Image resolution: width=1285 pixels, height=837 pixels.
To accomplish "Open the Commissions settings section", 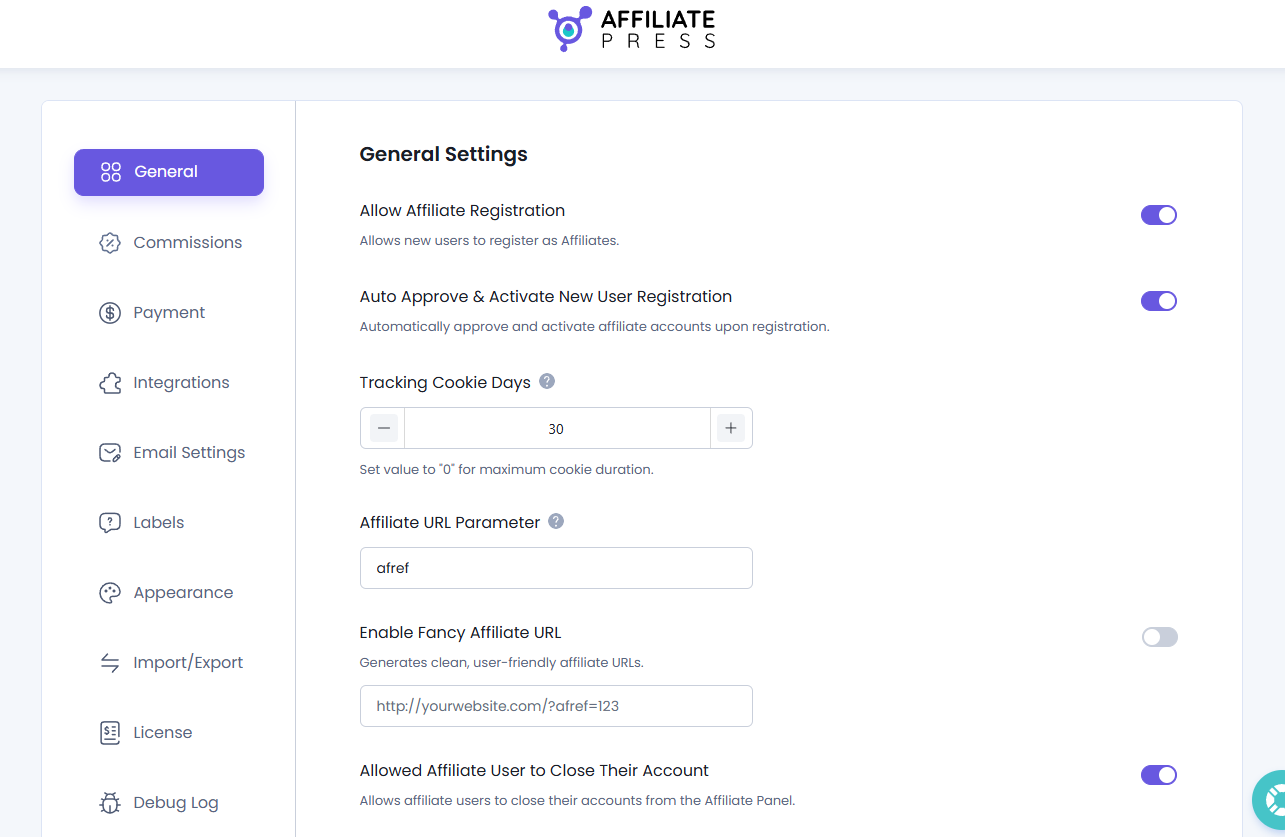I will pyautogui.click(x=187, y=242).
